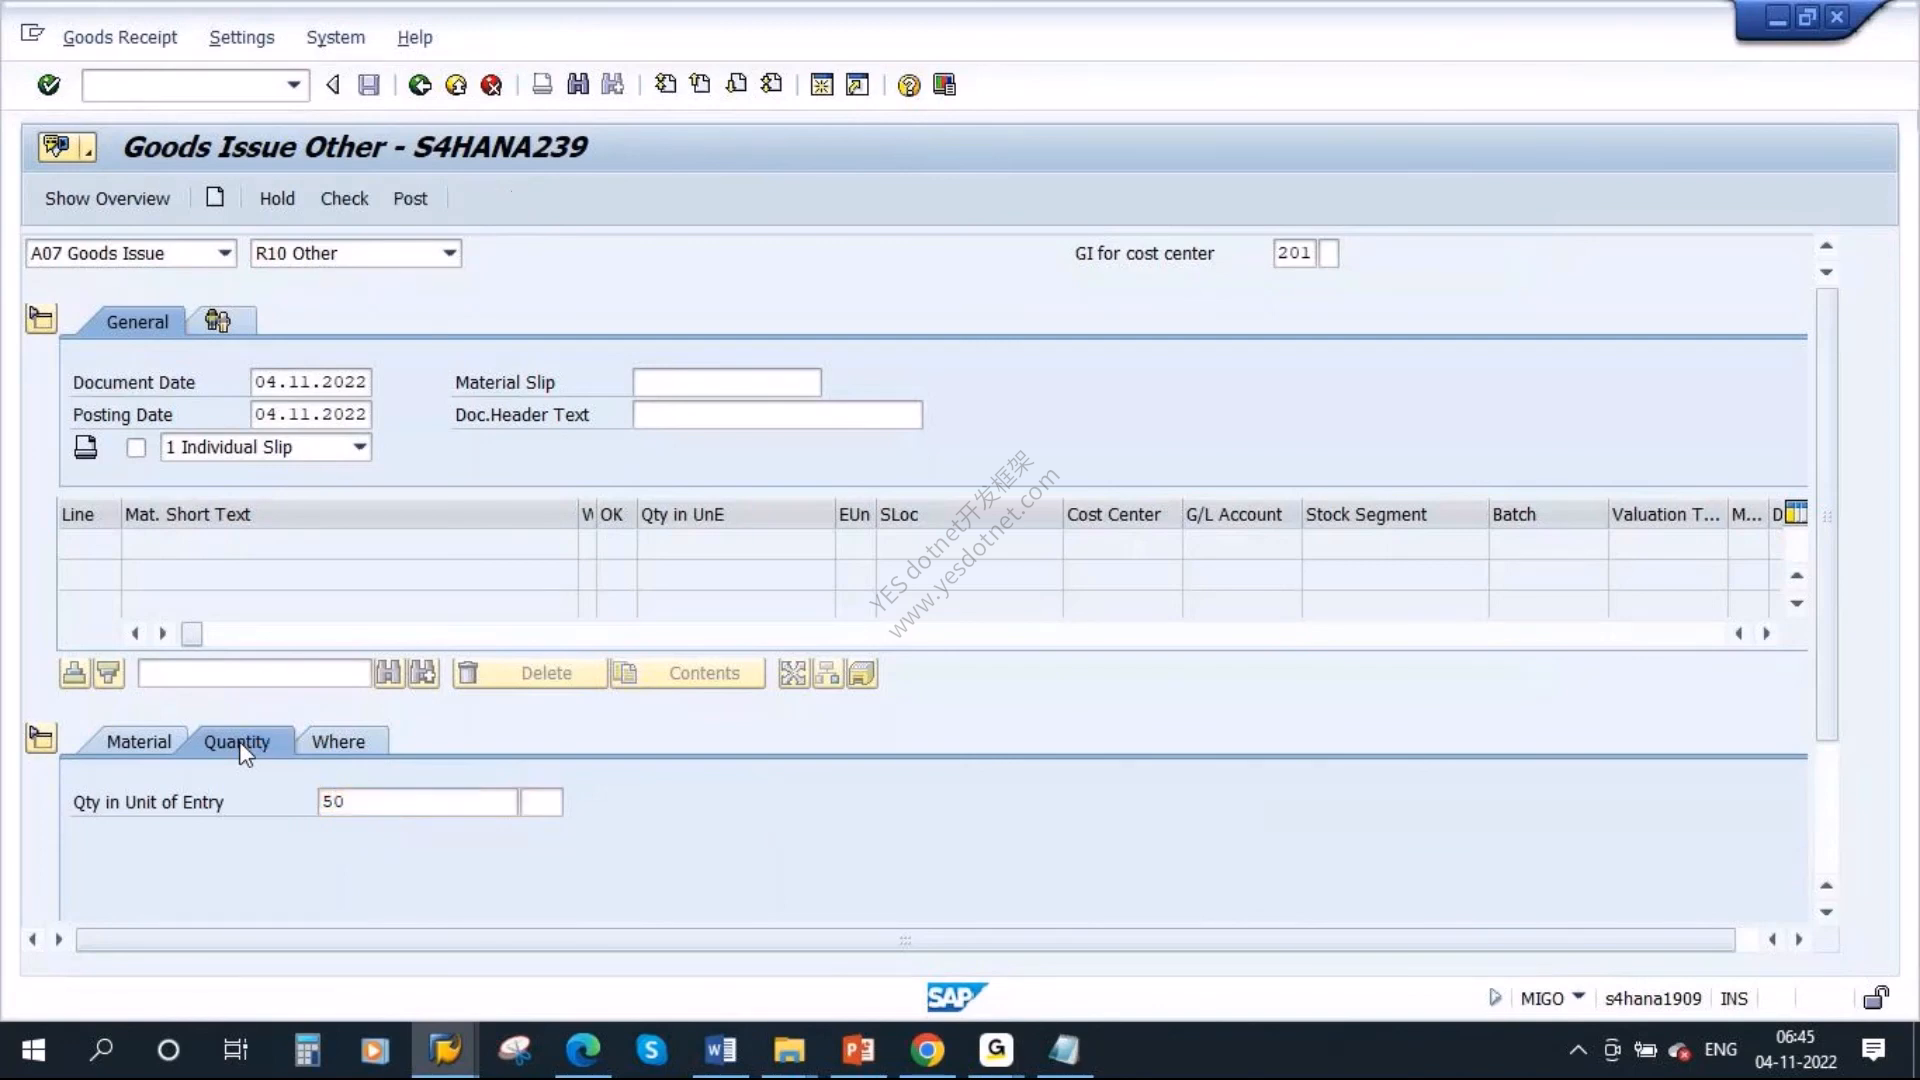
Task: Expand the status bar play triangle
Action: [1495, 997]
